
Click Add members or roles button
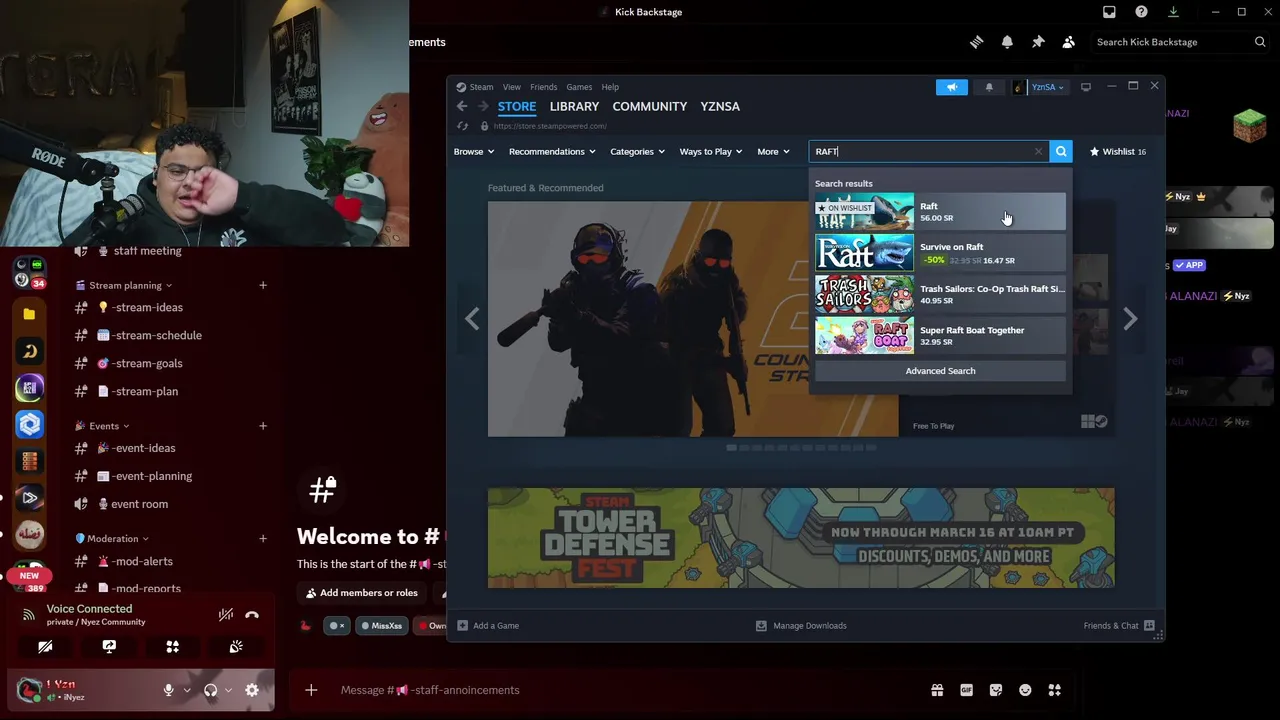(x=362, y=593)
